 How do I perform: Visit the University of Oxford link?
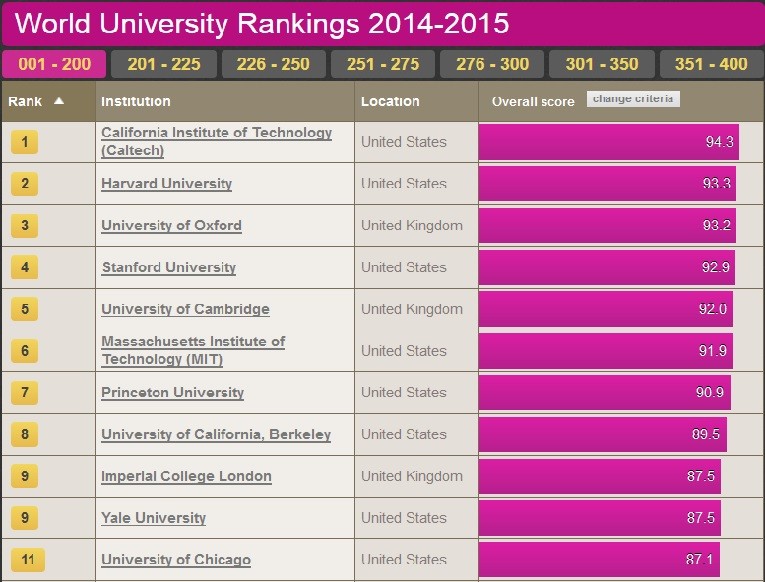171,226
